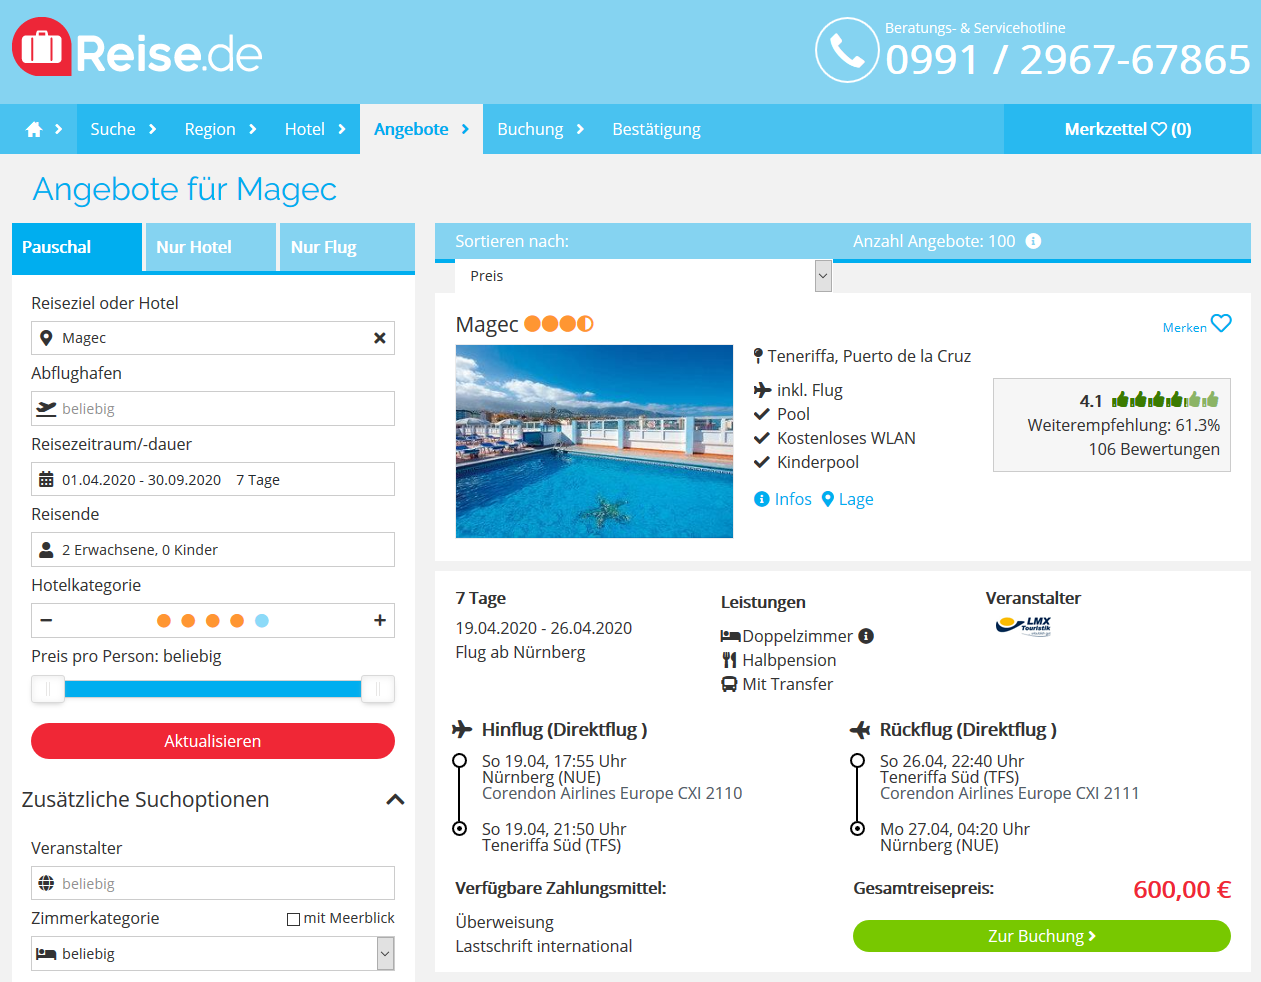The width and height of the screenshot is (1261, 982).
Task: Select the Pauschal tab
Action: point(77,247)
